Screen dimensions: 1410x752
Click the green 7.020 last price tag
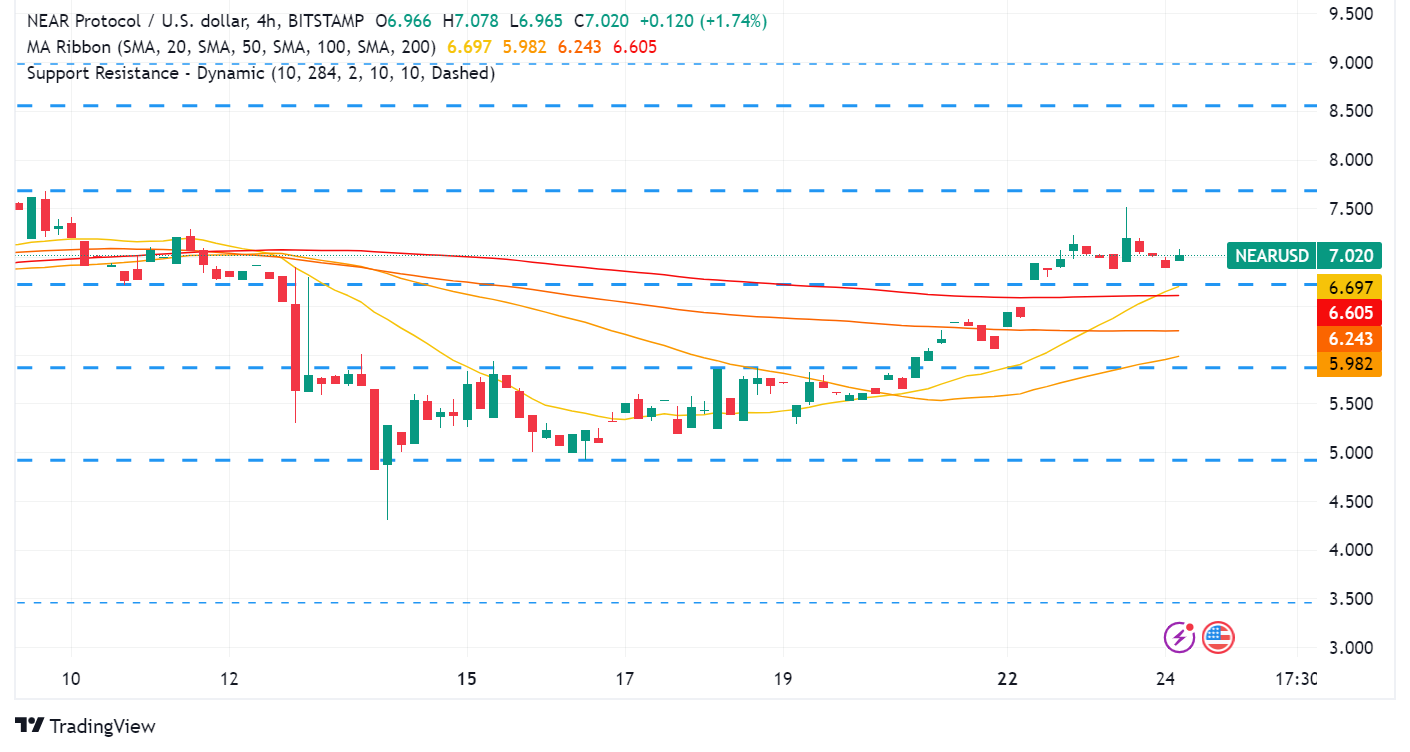1350,256
